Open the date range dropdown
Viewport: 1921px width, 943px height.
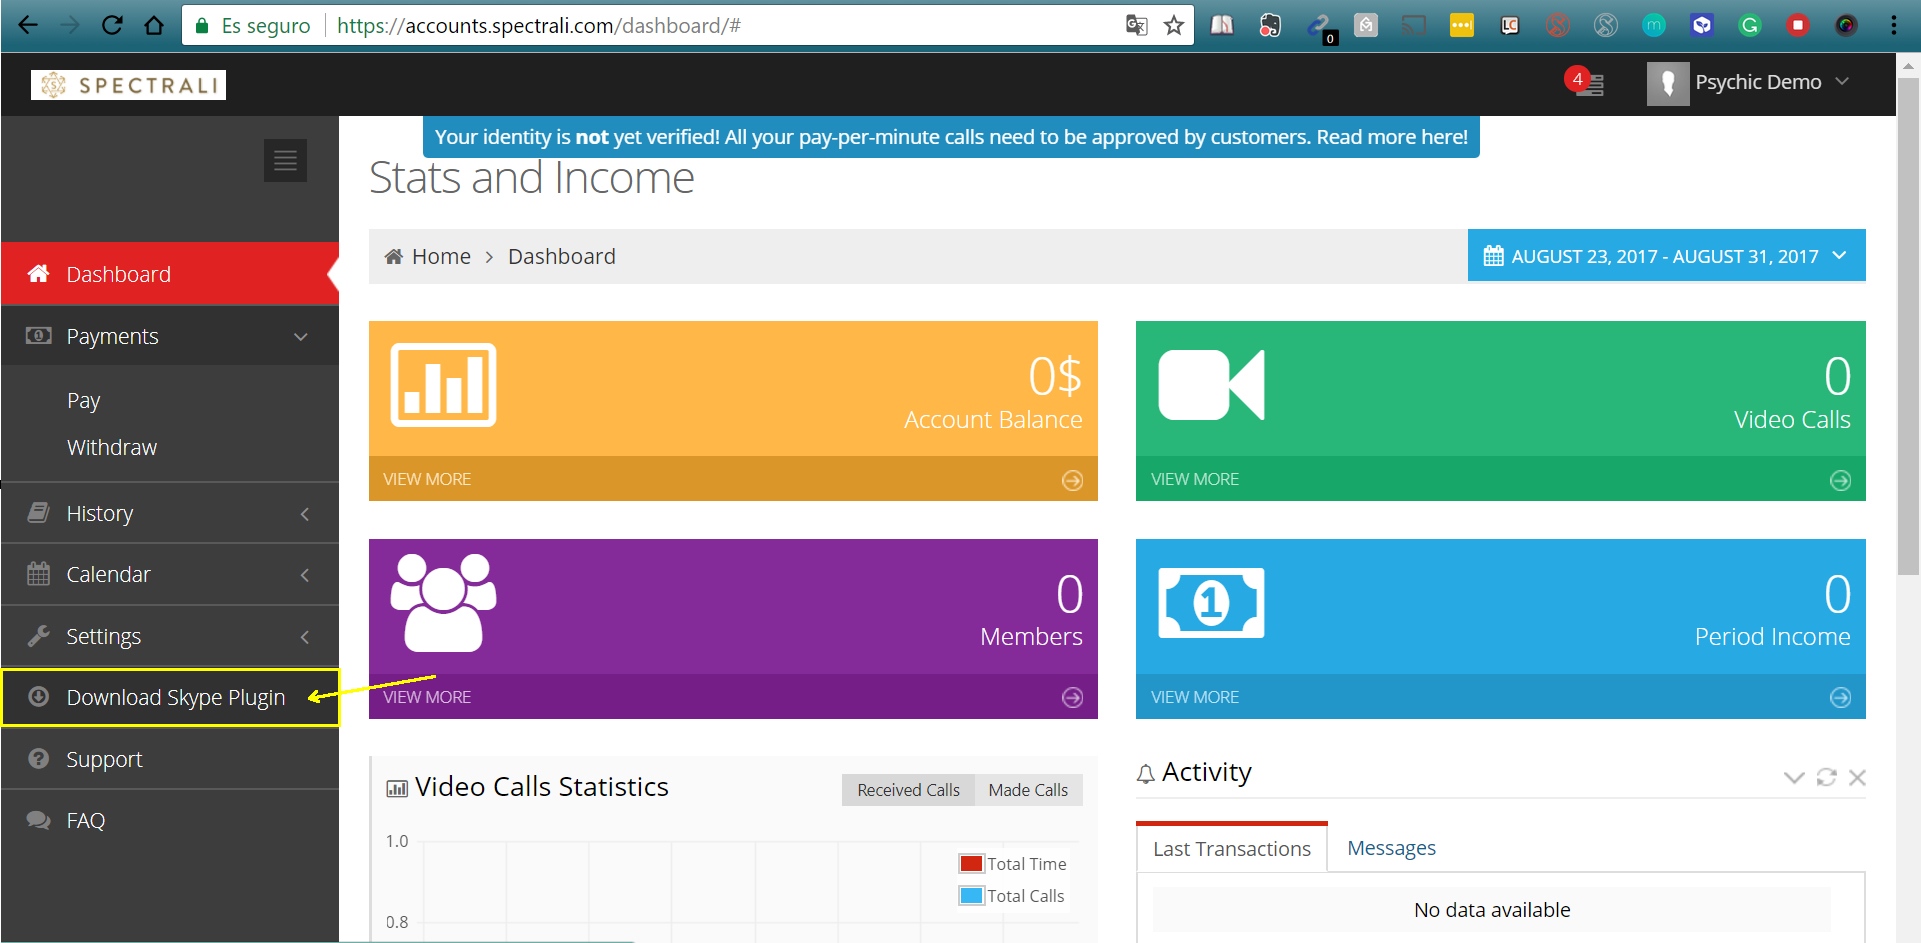pos(1666,256)
